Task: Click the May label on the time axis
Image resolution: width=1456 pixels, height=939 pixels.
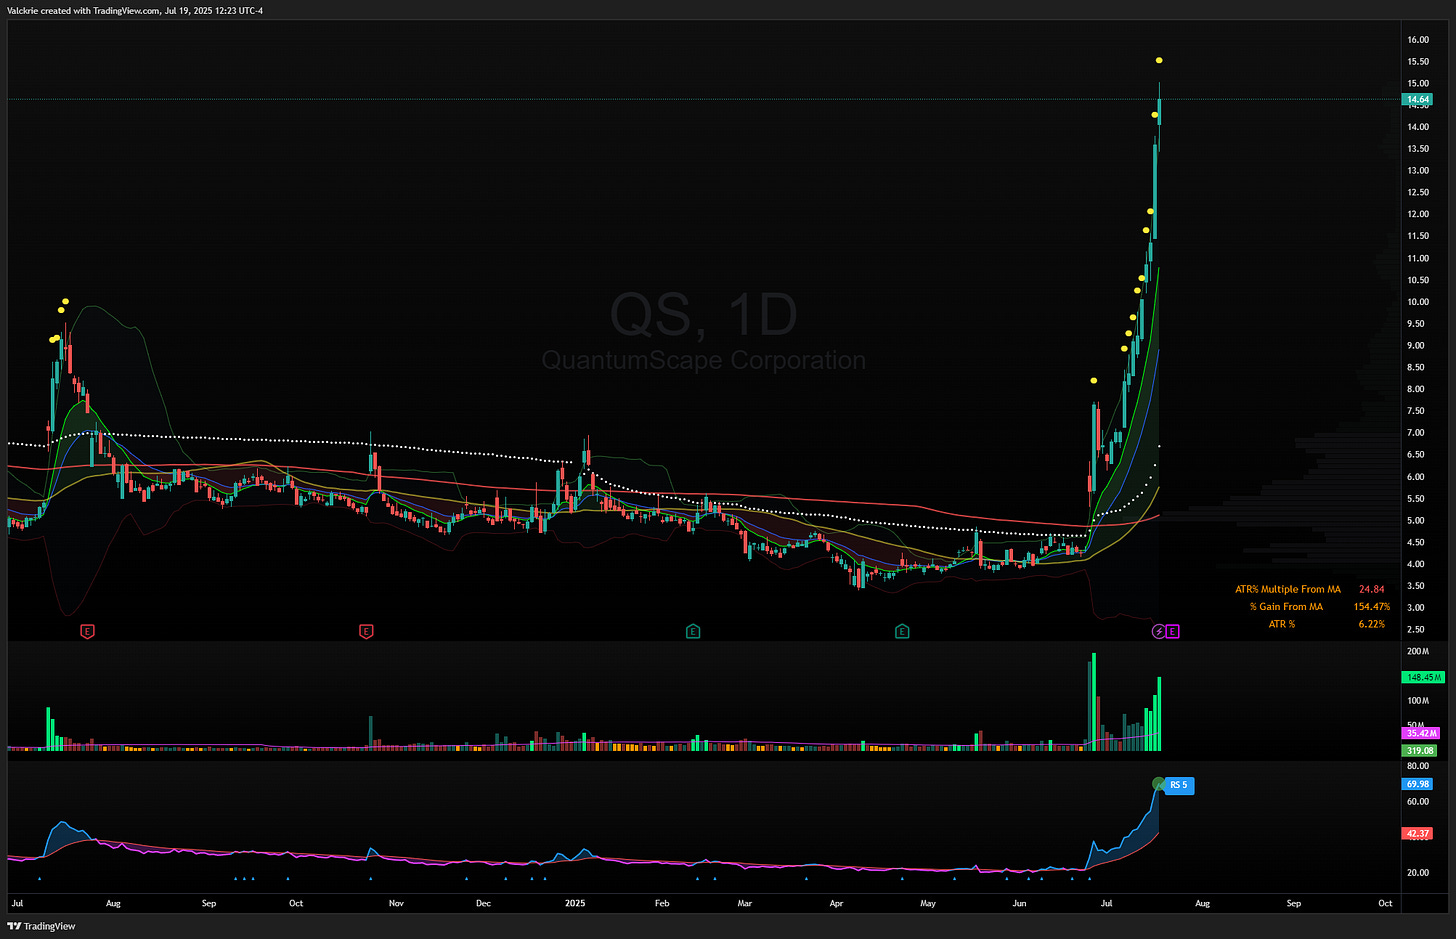Action: [x=928, y=903]
